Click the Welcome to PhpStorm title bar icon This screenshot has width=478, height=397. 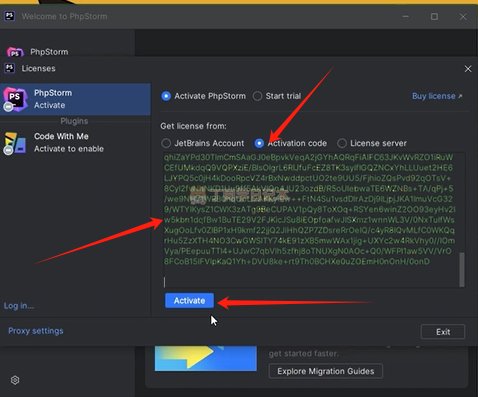click(x=10, y=16)
